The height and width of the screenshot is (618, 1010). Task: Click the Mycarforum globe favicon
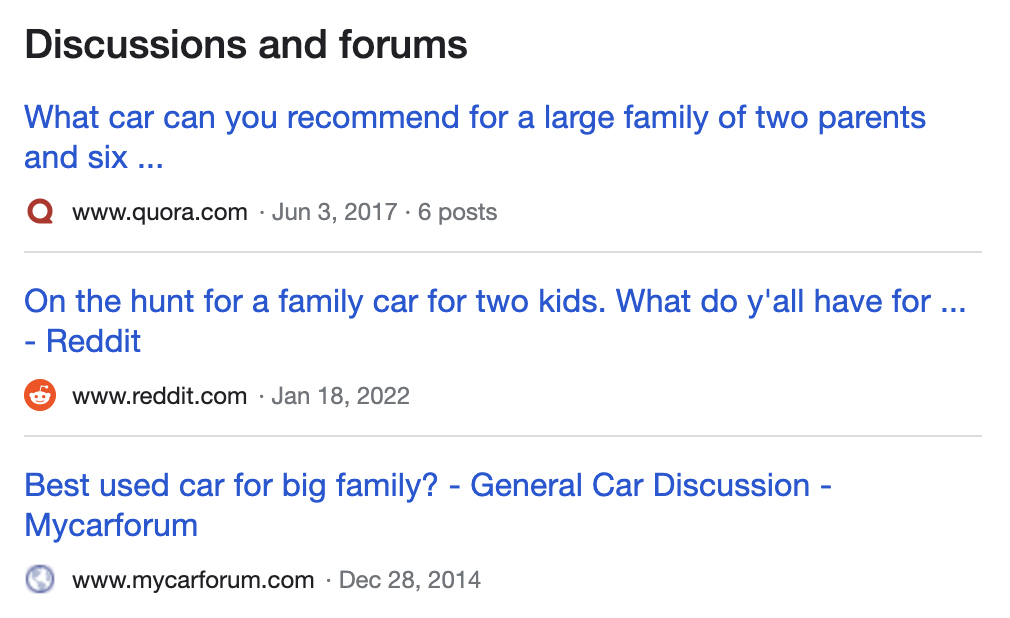coord(40,580)
